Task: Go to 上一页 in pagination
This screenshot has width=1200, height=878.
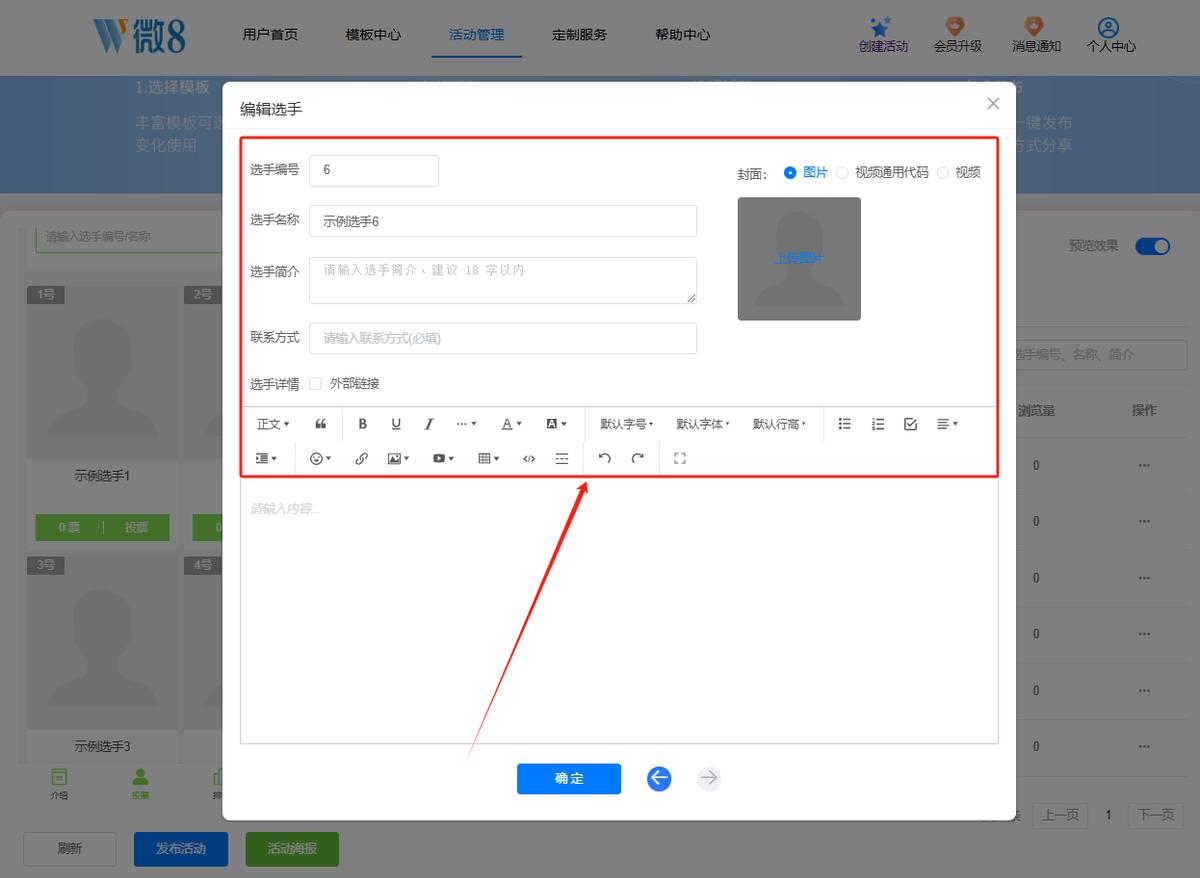Action: (x=1061, y=815)
